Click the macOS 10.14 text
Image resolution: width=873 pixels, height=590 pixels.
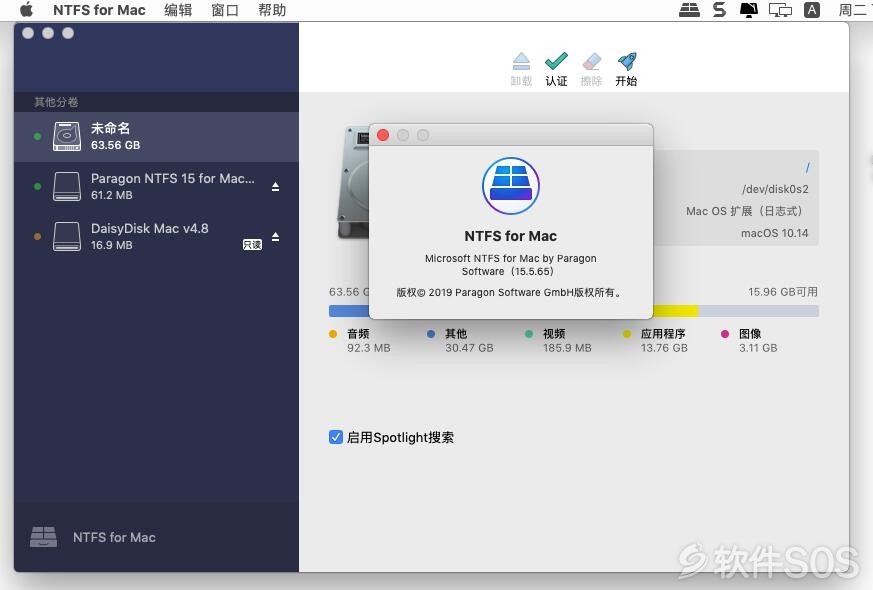click(774, 233)
